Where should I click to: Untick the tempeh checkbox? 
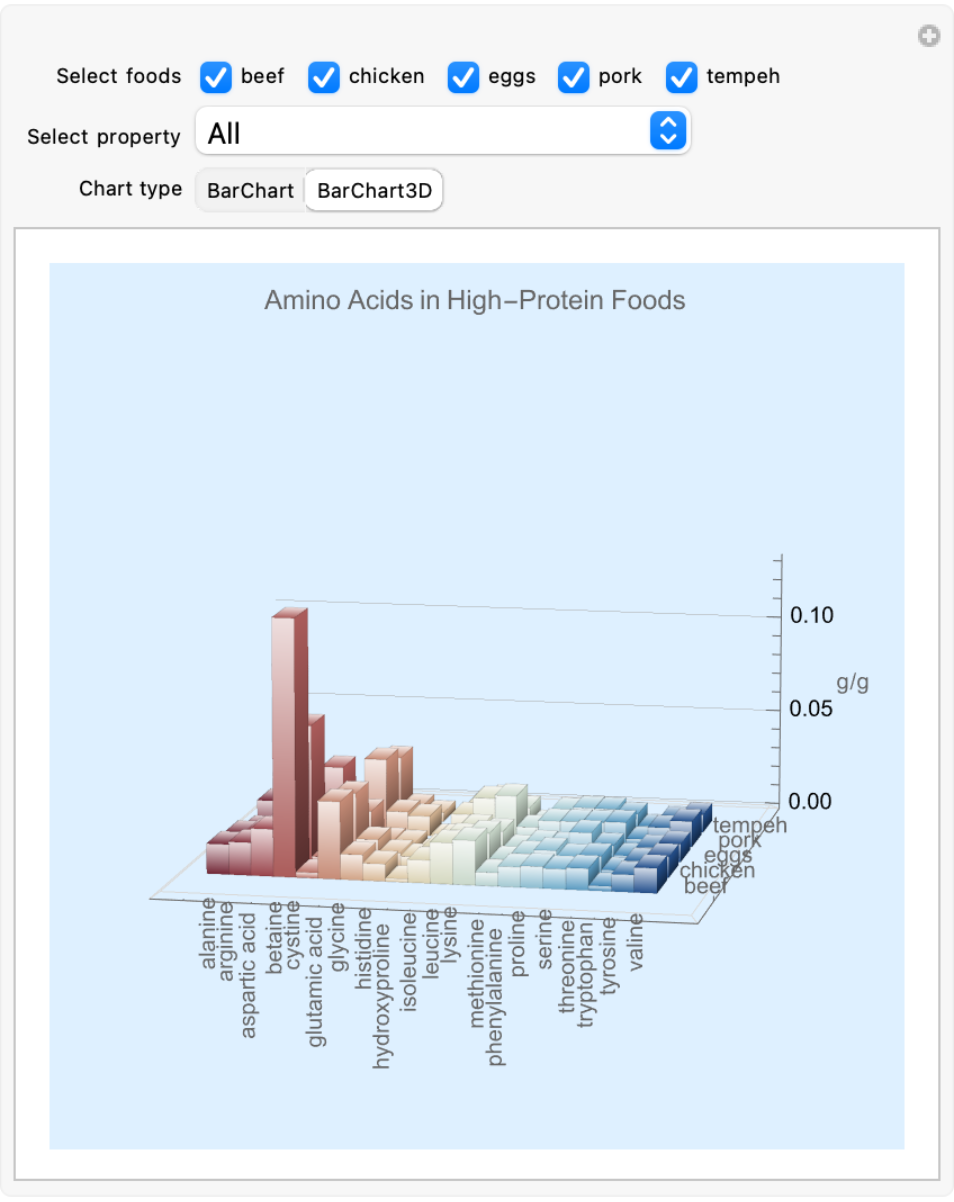681,77
